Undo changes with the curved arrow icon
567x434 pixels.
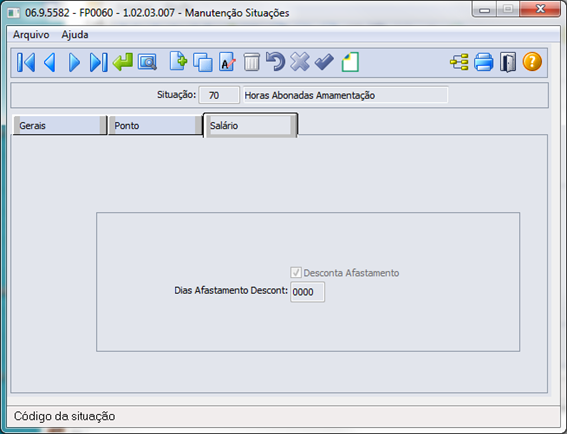(x=276, y=61)
